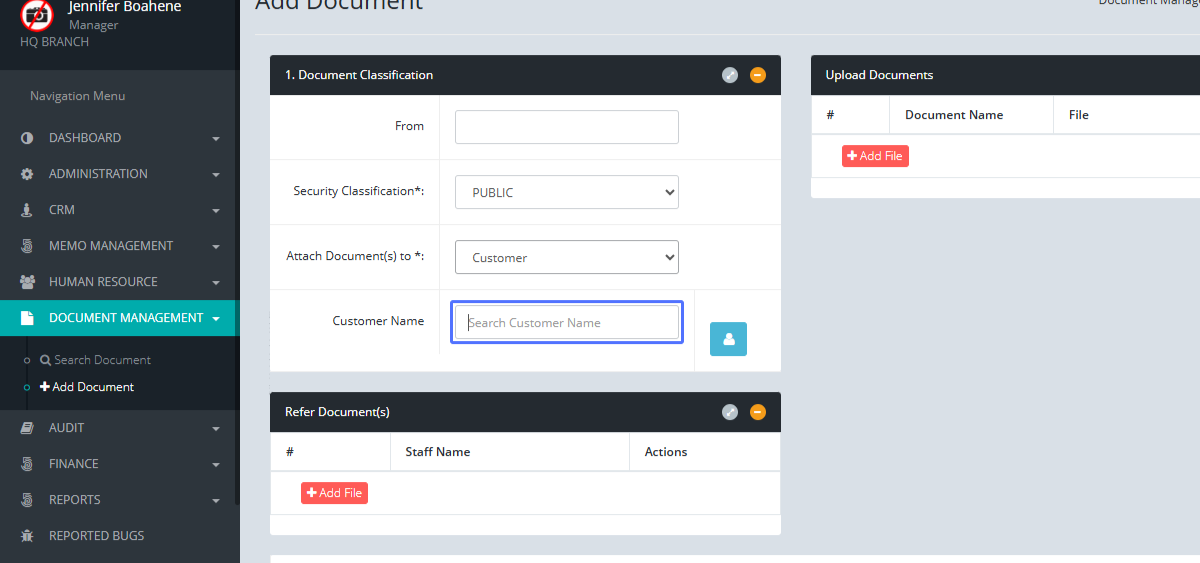Image resolution: width=1200 pixels, height=563 pixels.
Task: Click expand icon in Document Classification header
Action: 730,75
